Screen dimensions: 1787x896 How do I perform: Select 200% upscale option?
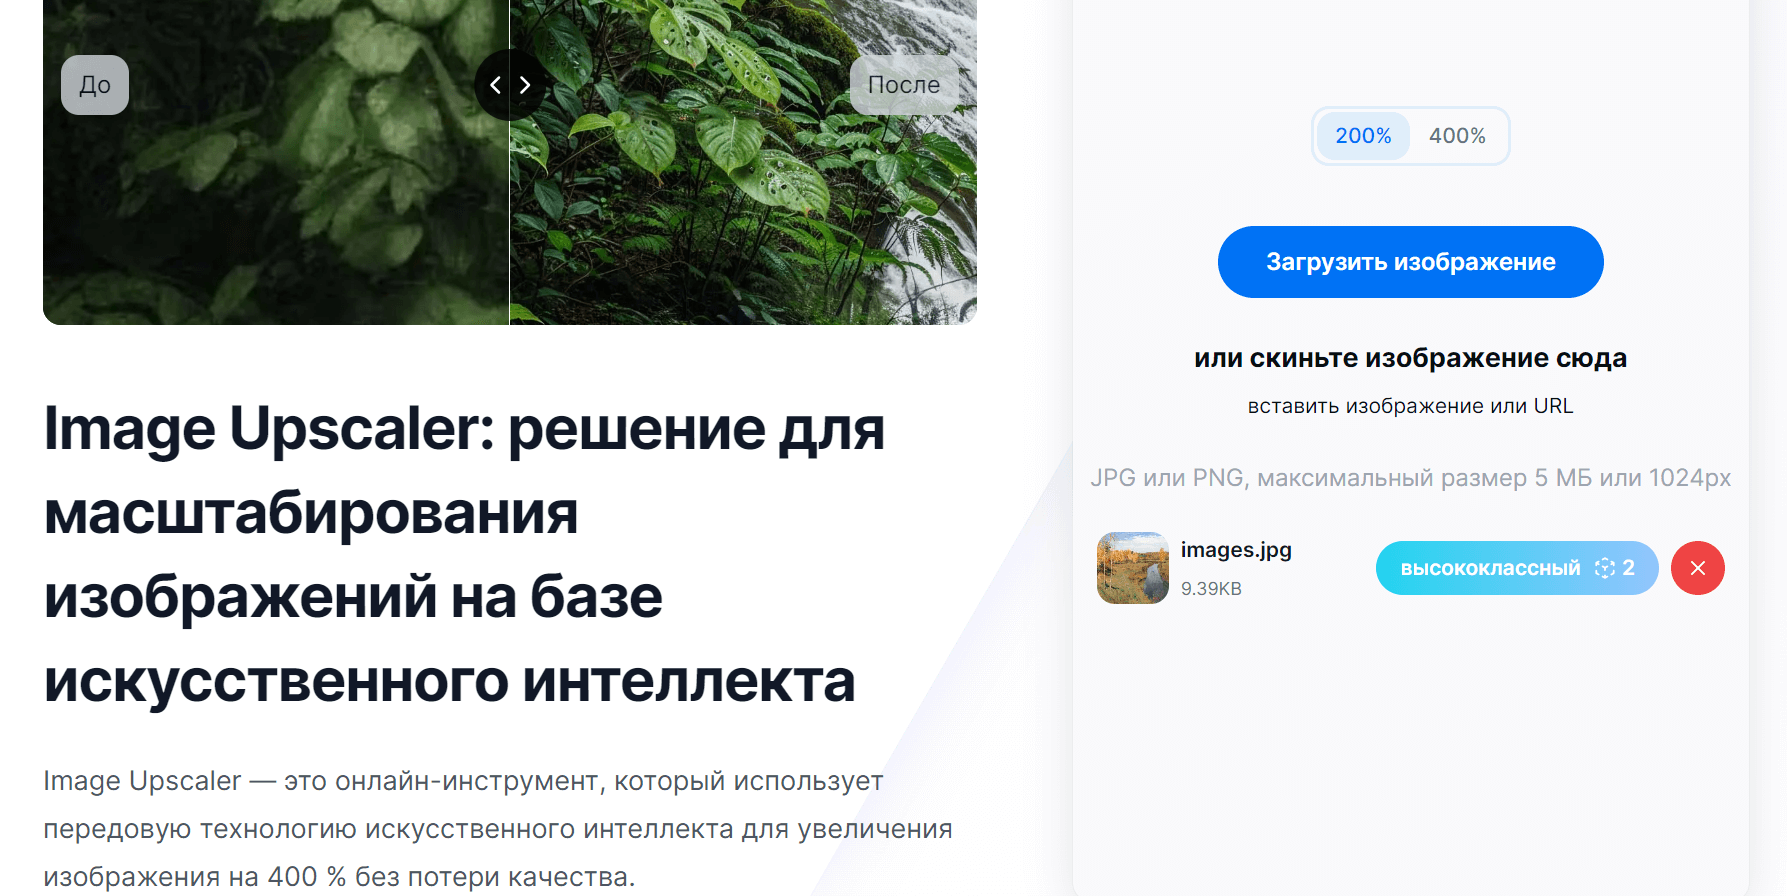(x=1363, y=136)
